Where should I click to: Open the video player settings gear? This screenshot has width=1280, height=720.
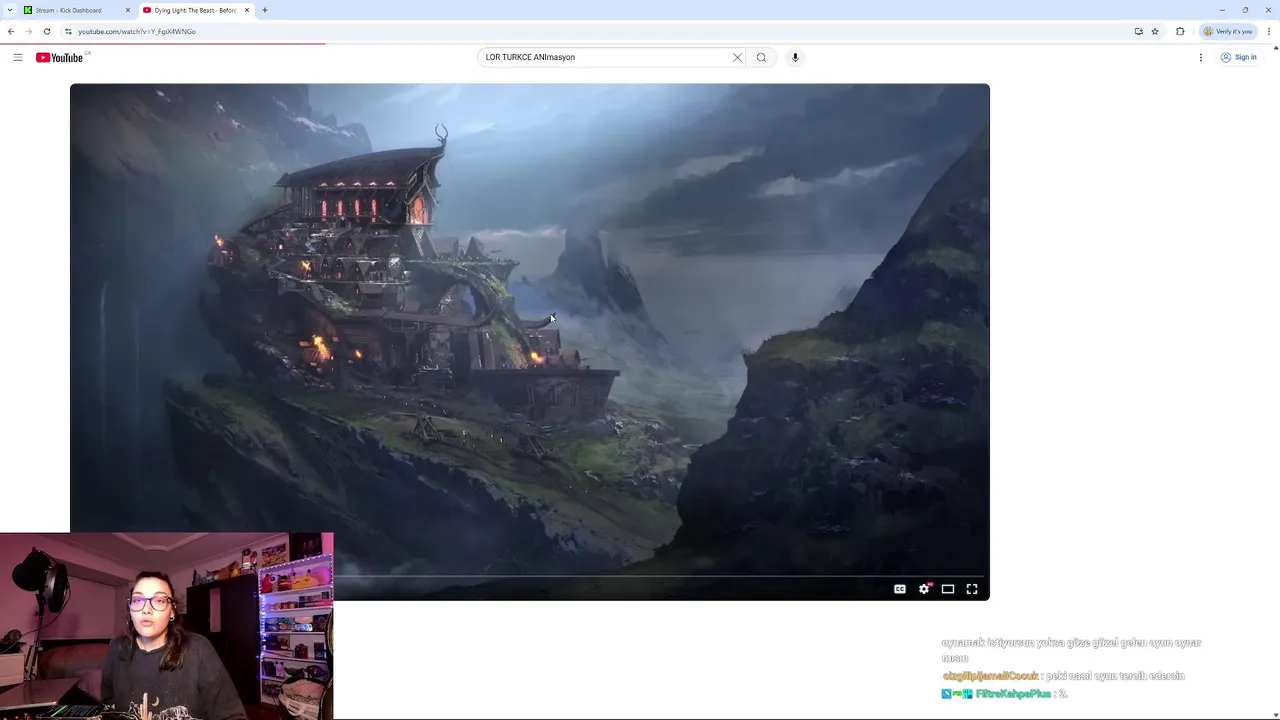pyautogui.click(x=924, y=589)
